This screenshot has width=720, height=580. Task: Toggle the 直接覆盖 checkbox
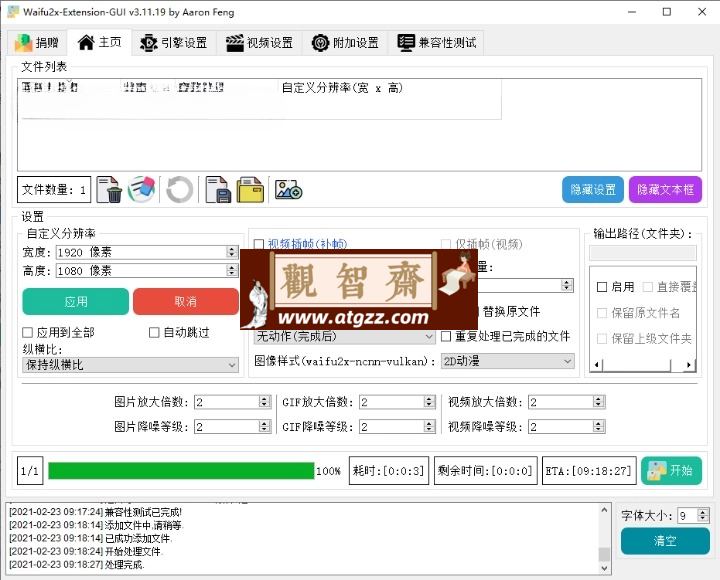coord(648,287)
